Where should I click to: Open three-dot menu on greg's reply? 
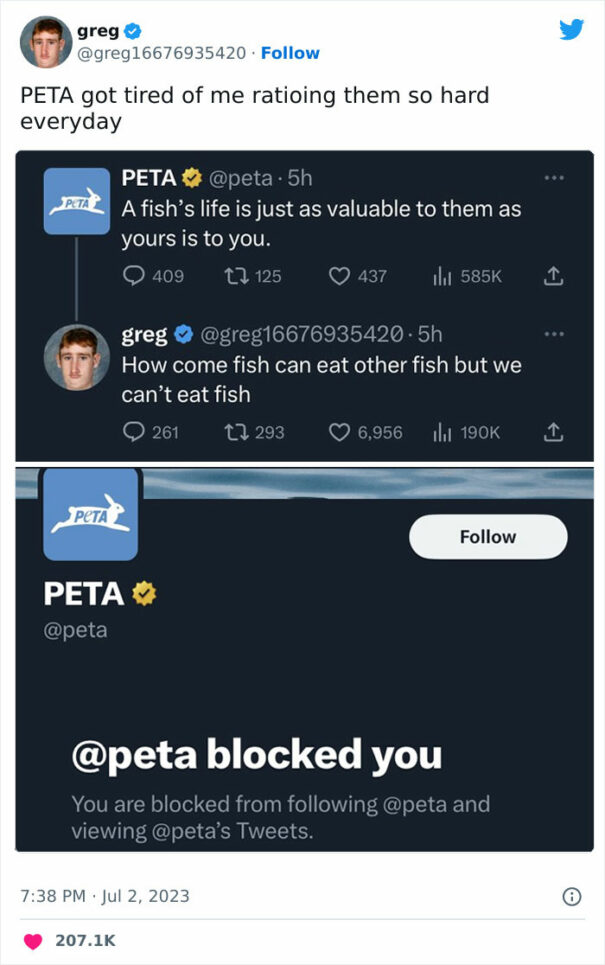coord(553,333)
